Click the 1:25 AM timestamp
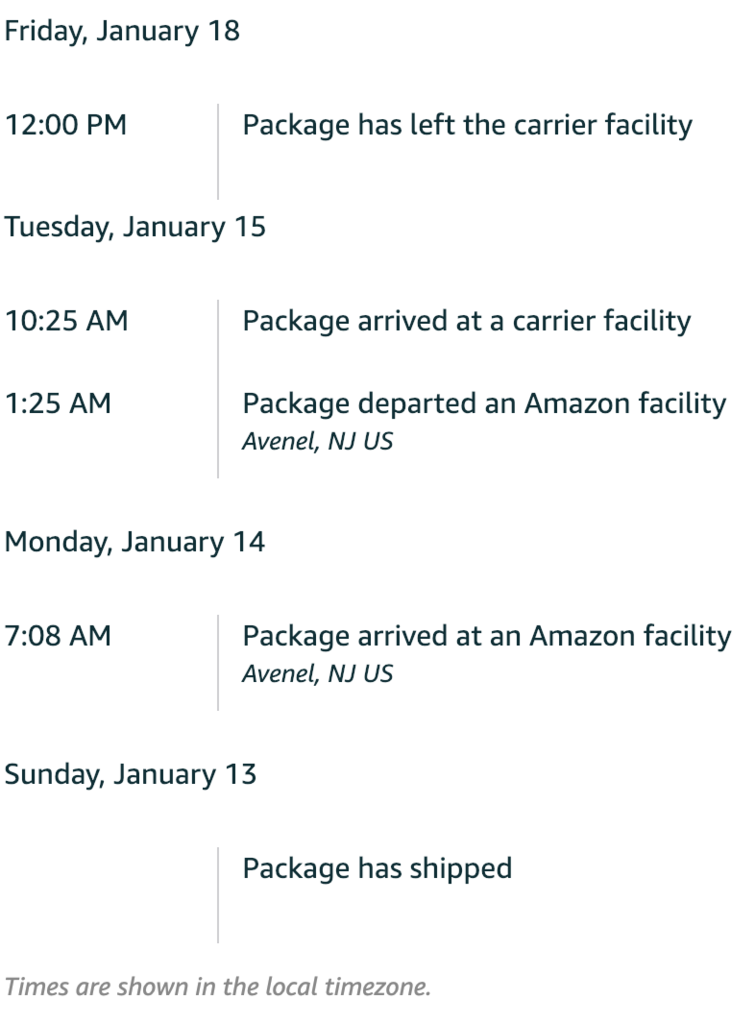Viewport: 755px width, 1024px height. coord(57,403)
